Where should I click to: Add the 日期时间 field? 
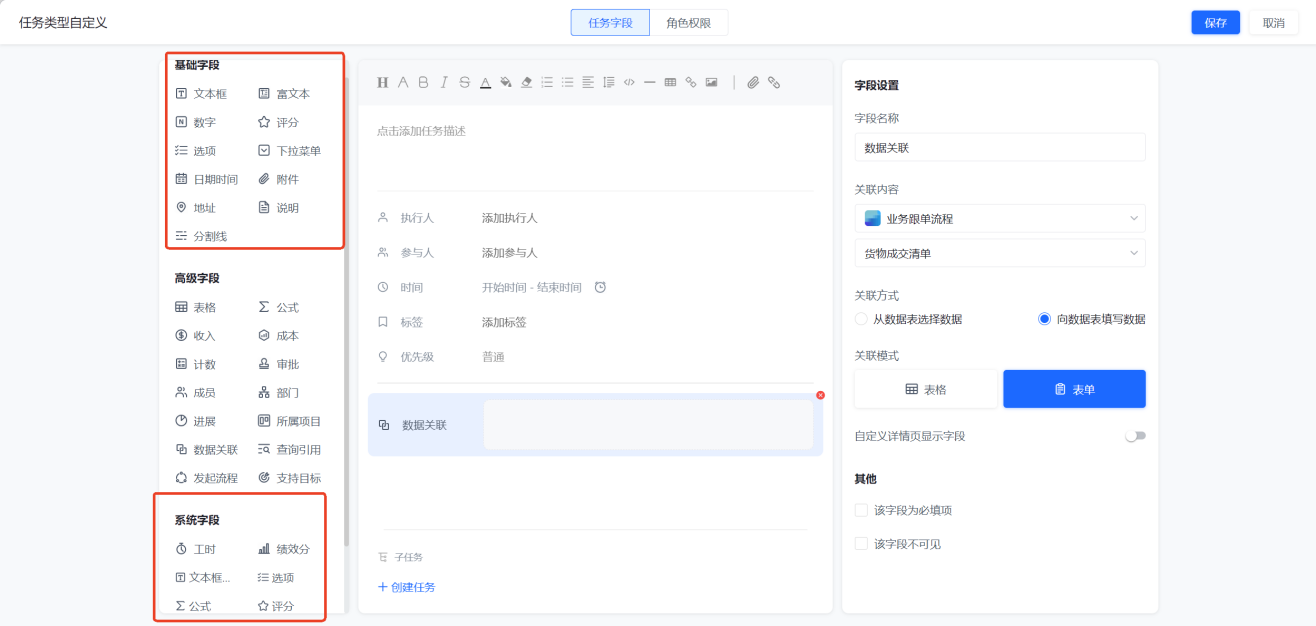[x=206, y=179]
